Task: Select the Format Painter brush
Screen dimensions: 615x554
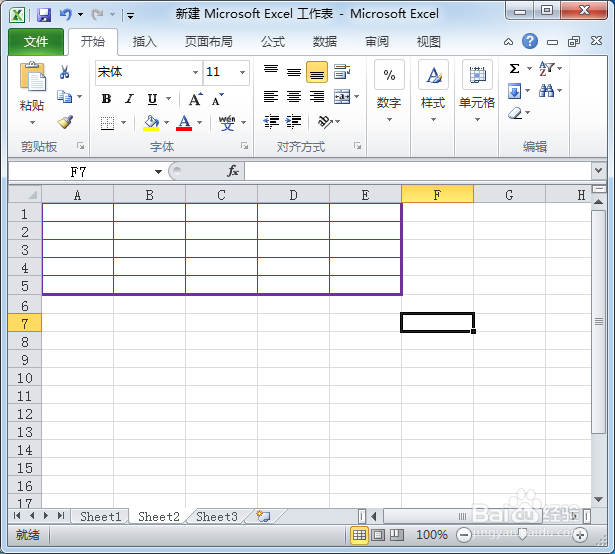Action: click(x=65, y=122)
